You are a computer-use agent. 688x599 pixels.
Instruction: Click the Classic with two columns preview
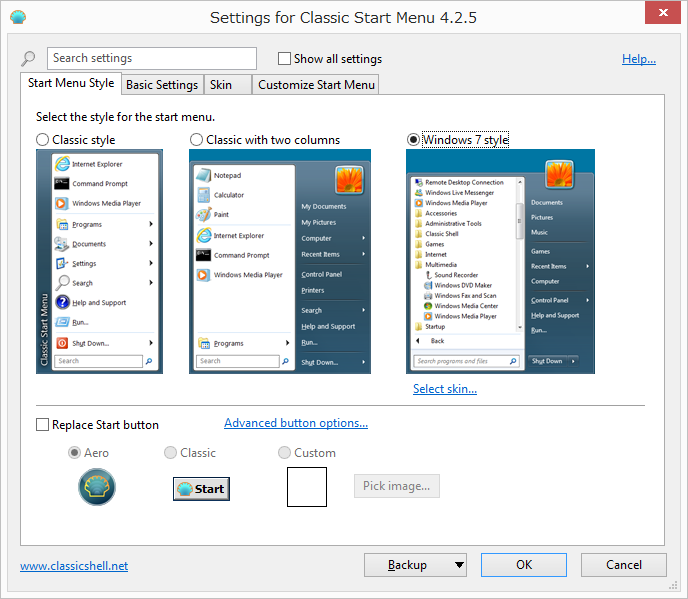[280, 262]
